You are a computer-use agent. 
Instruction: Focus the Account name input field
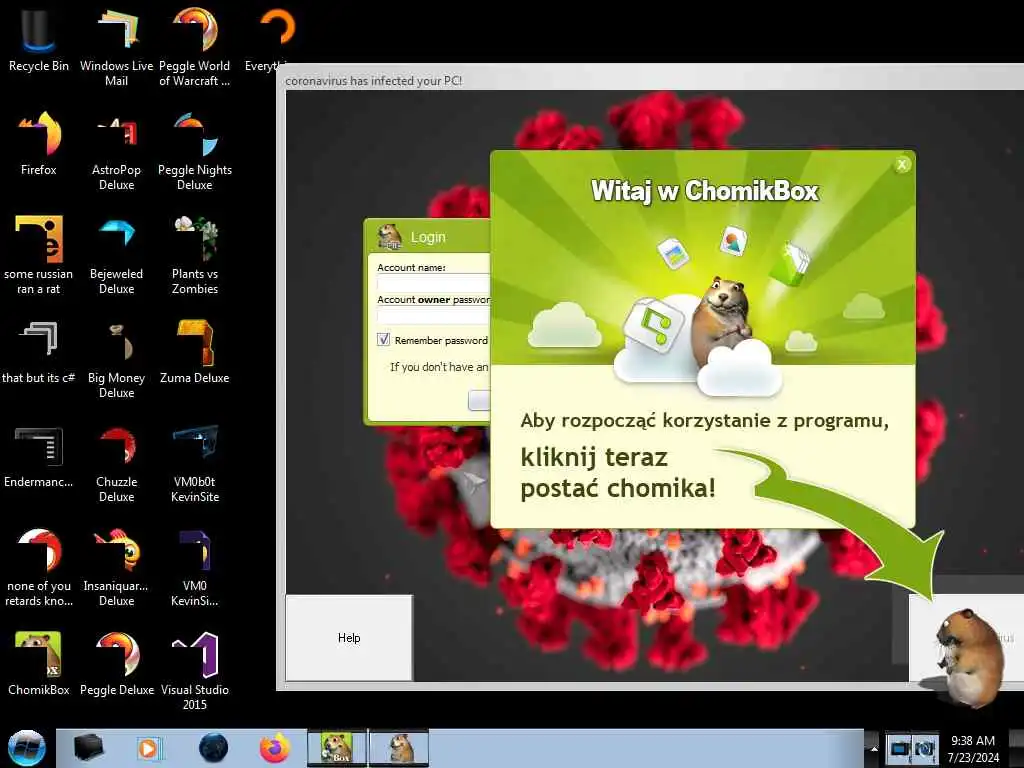433,283
